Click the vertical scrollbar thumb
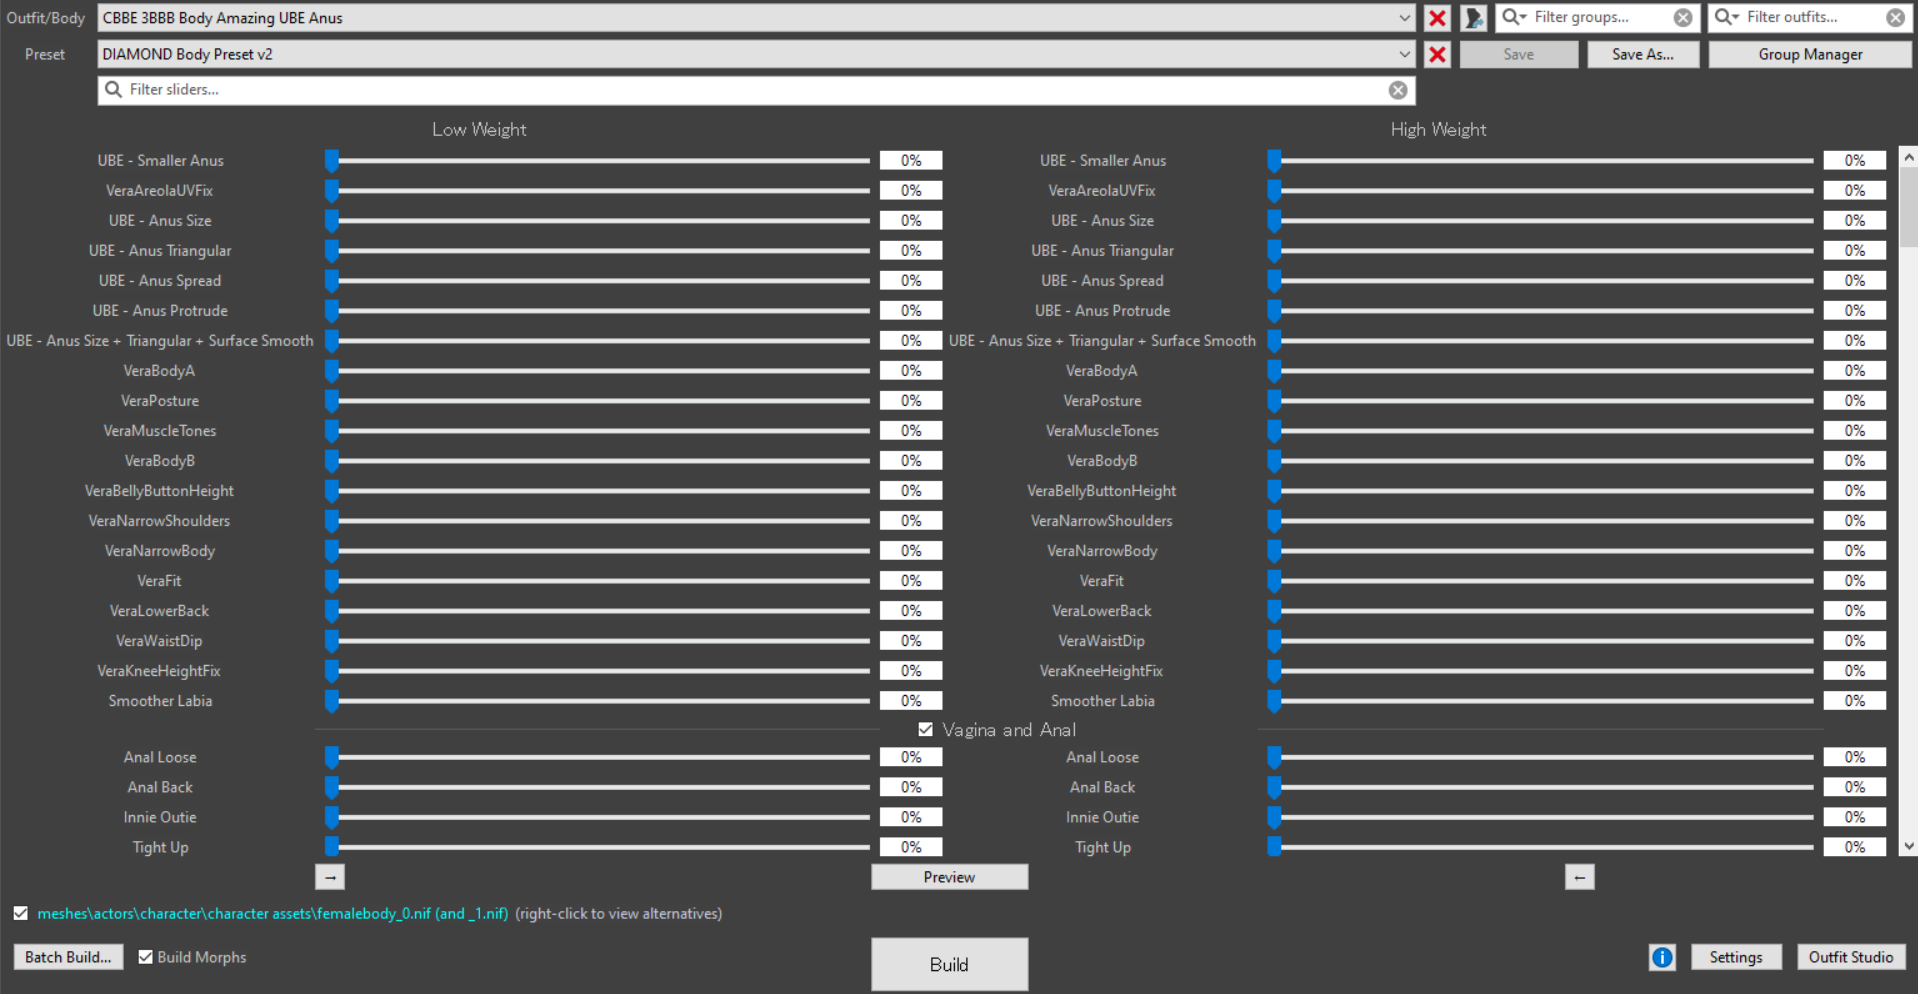 click(1908, 206)
